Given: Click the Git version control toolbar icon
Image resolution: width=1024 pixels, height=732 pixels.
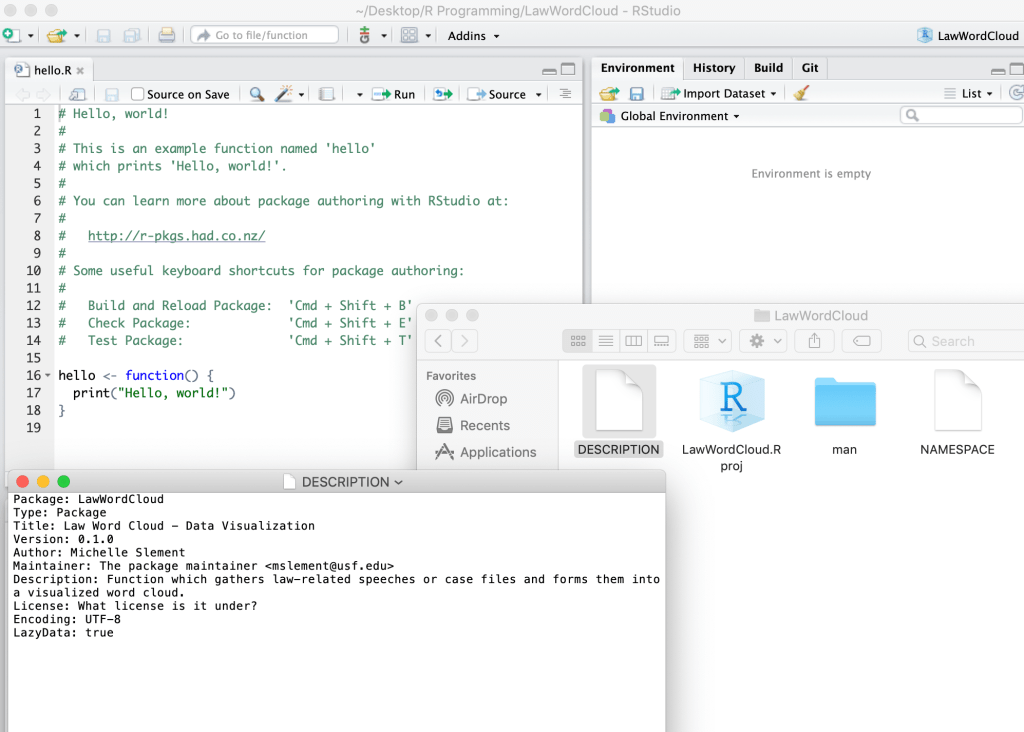Looking at the screenshot, I should coord(365,35).
